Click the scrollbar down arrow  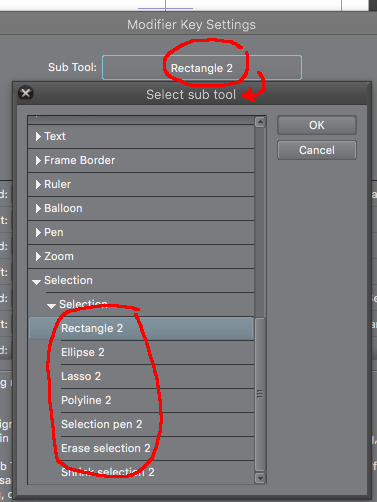[260, 478]
